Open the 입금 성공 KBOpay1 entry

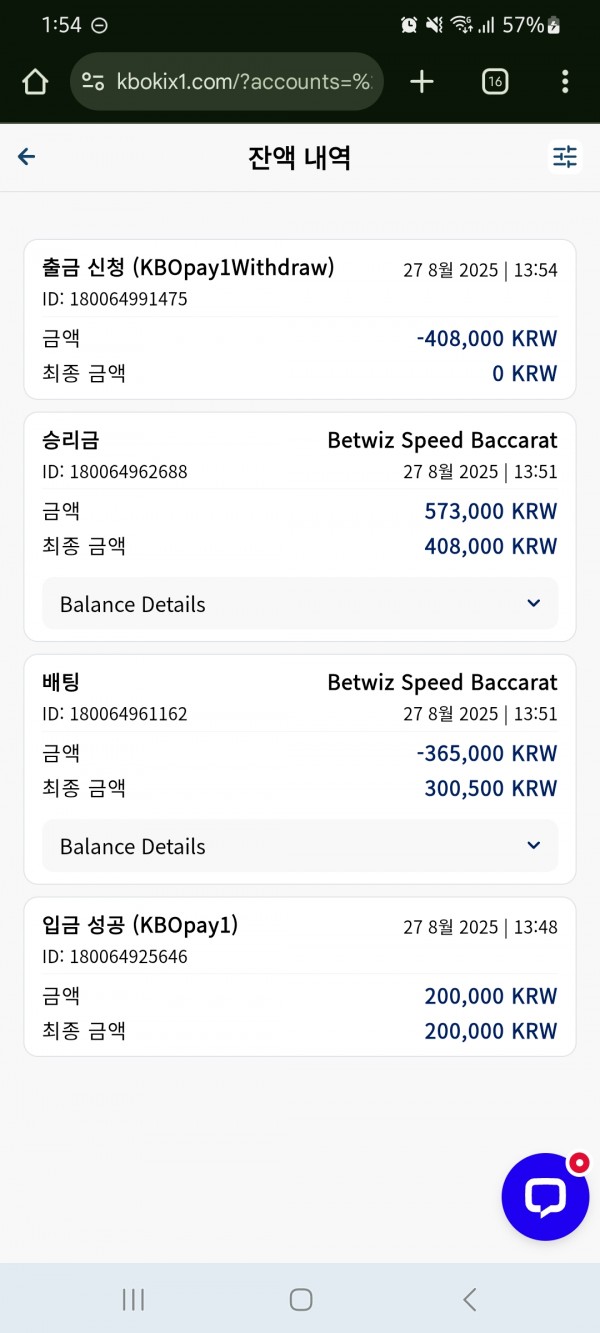point(300,977)
